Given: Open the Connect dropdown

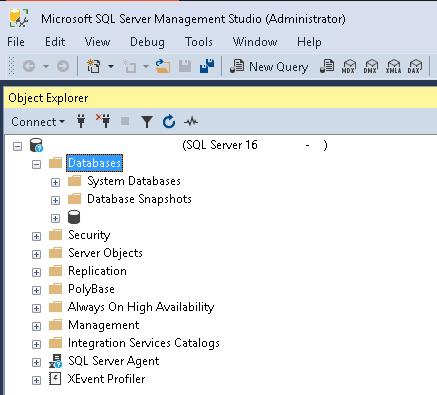Looking at the screenshot, I should (38, 122).
